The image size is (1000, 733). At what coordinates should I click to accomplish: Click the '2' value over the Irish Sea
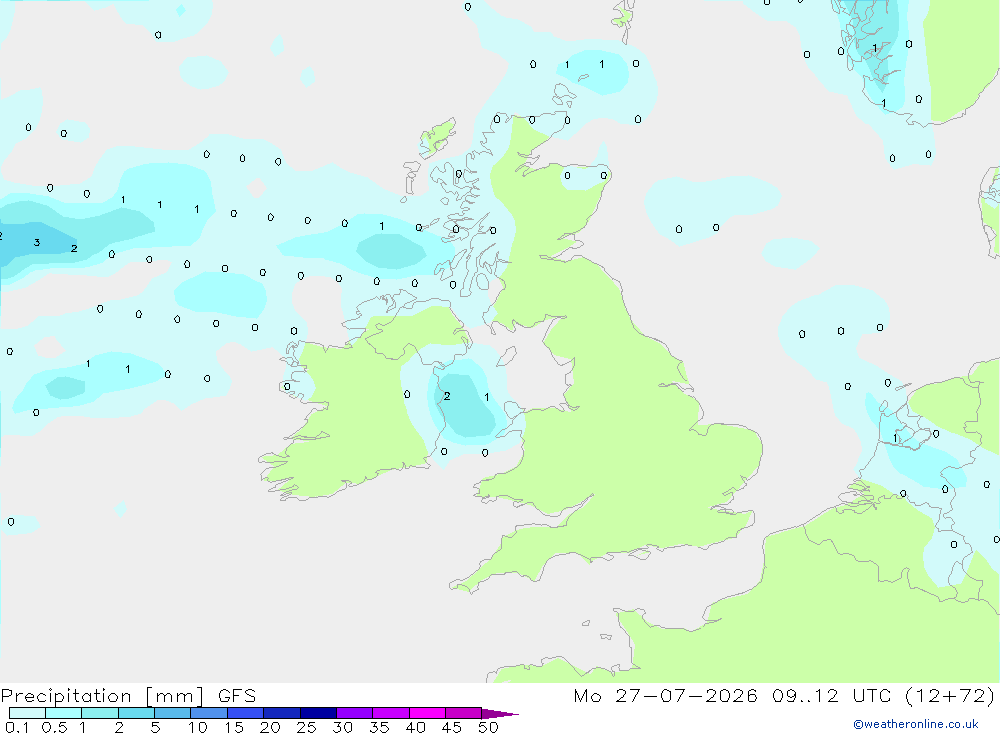click(x=447, y=396)
